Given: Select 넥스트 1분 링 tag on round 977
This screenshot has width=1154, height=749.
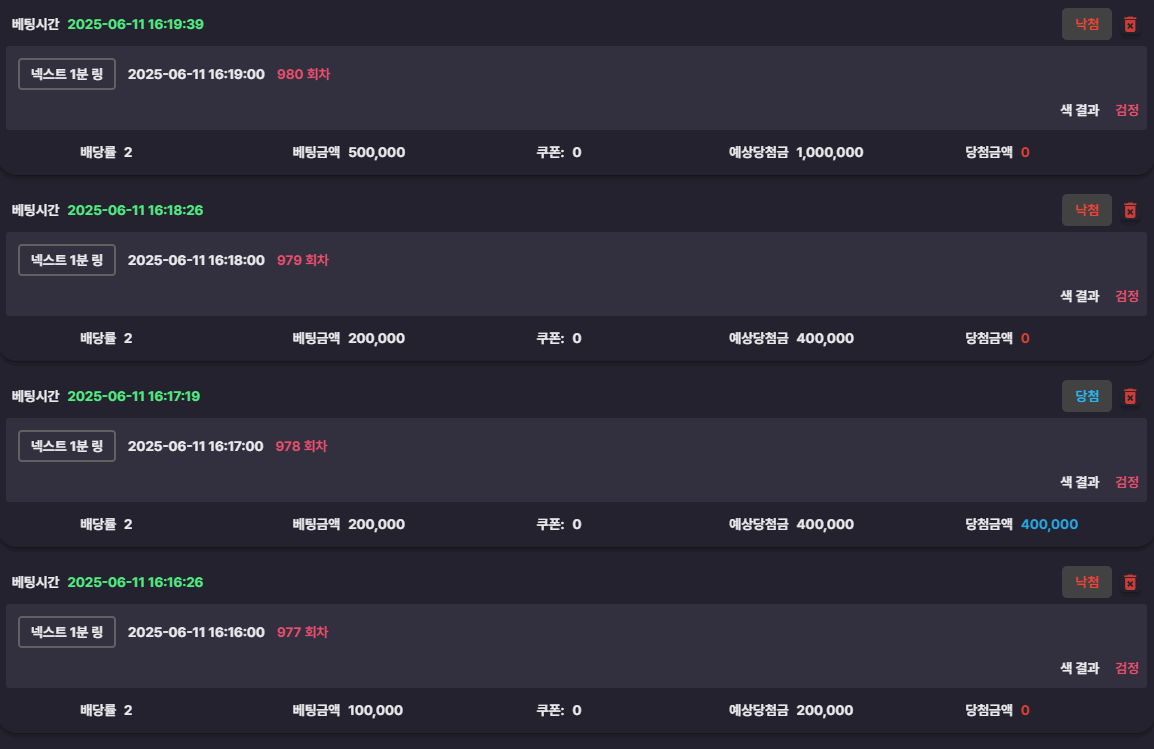Looking at the screenshot, I should [67, 633].
